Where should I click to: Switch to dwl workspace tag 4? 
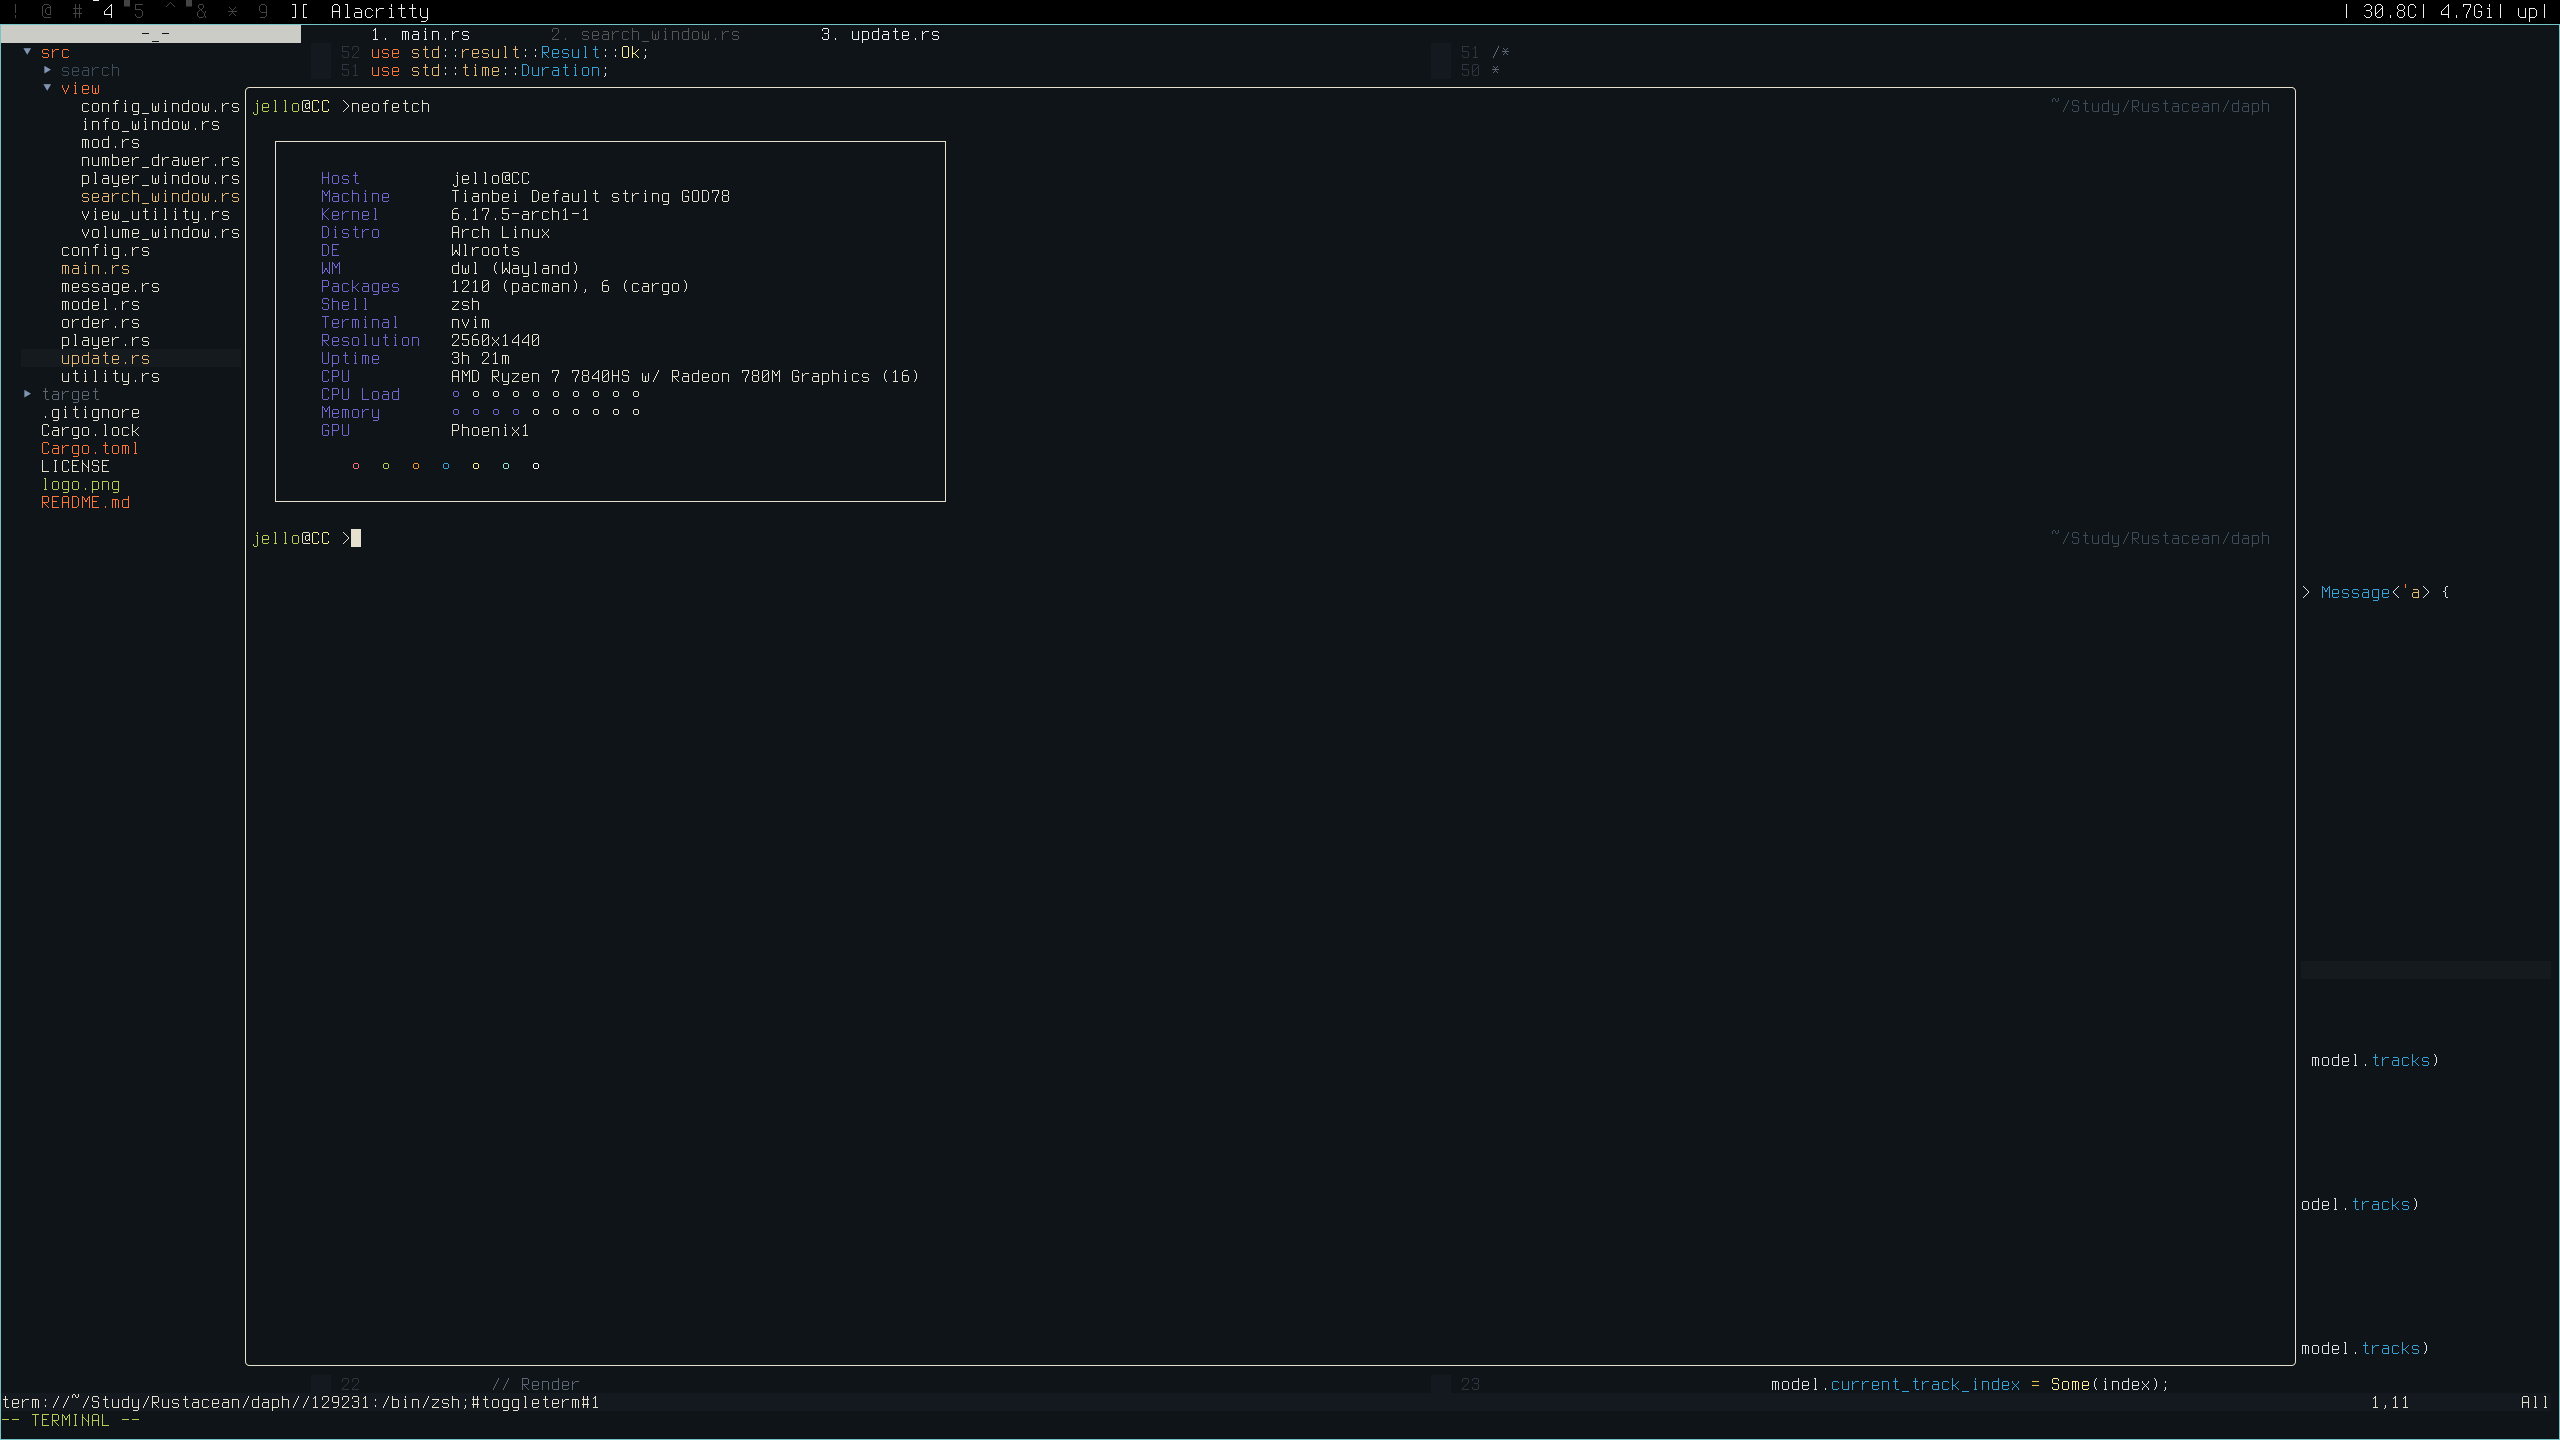(108, 11)
